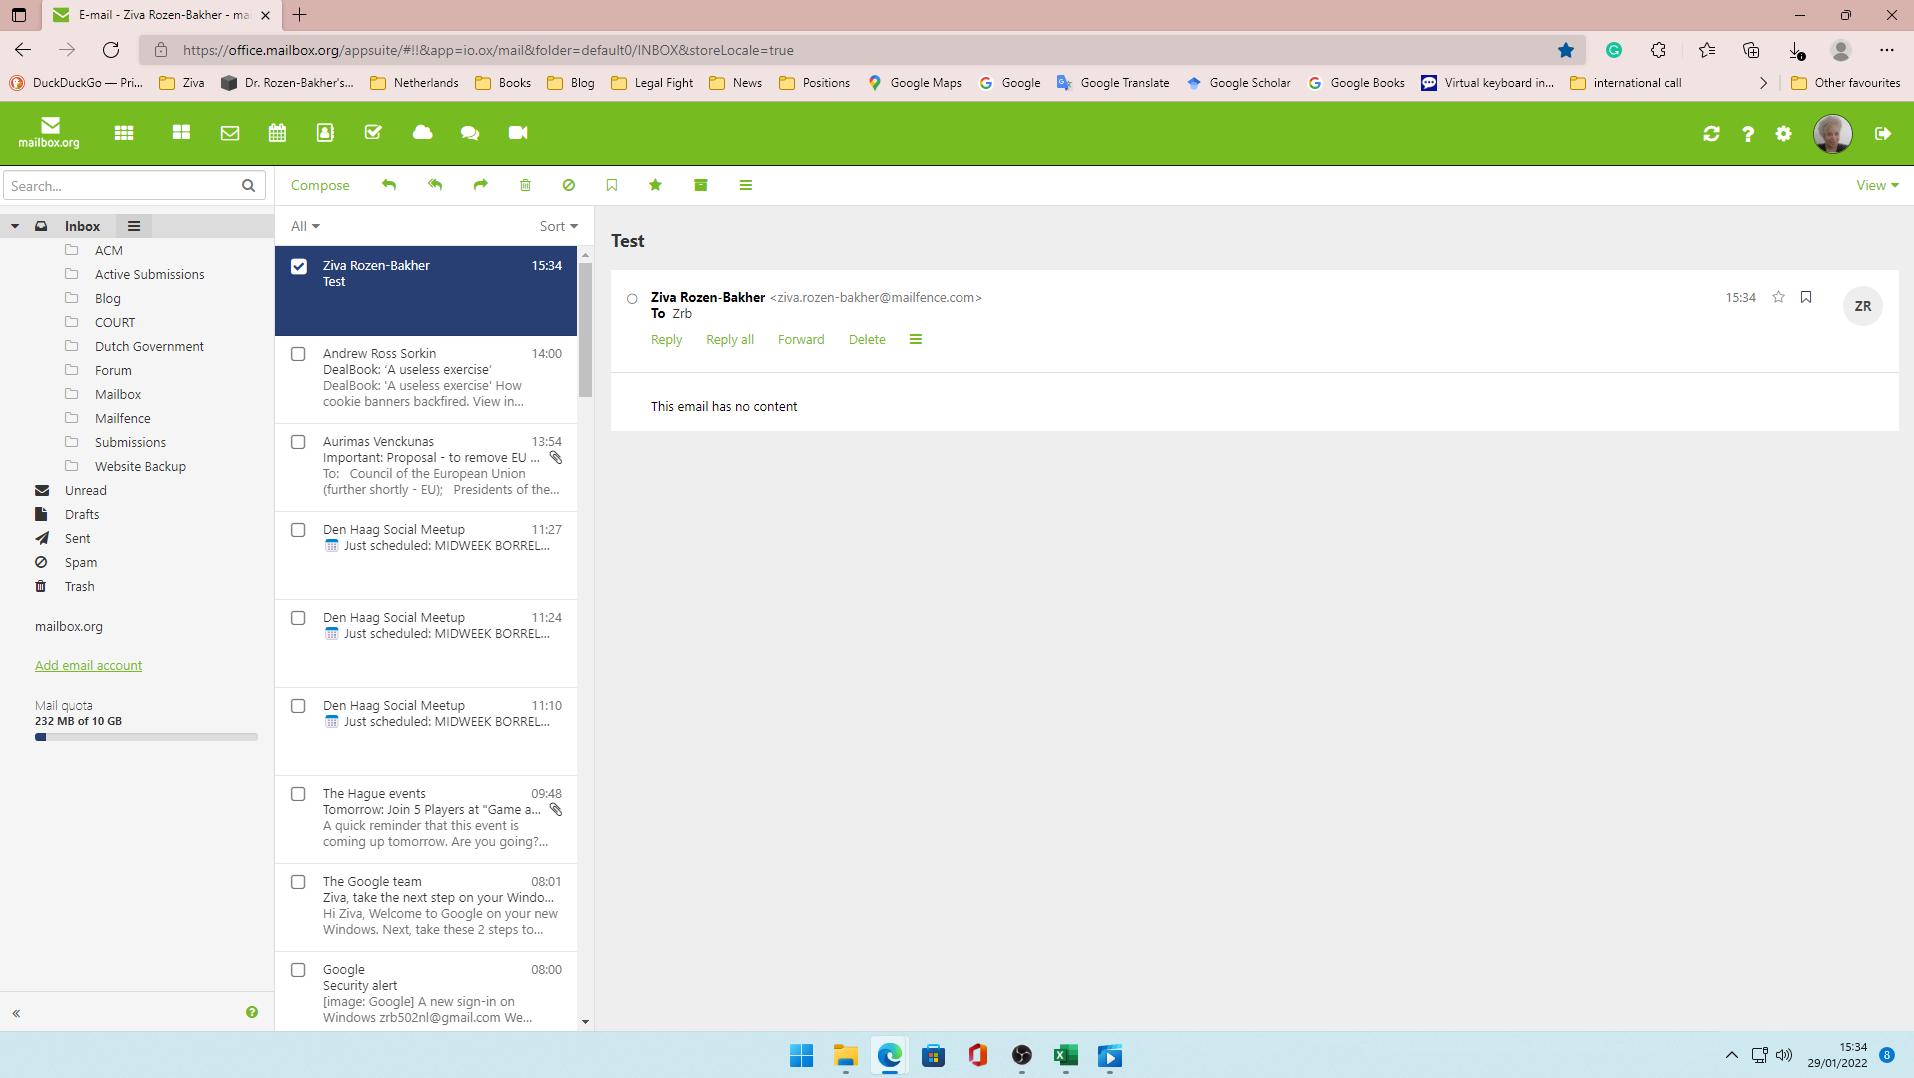Viewport: 1914px width, 1078px height.
Task: Open the Inbox folder actions menu
Action: (134, 226)
